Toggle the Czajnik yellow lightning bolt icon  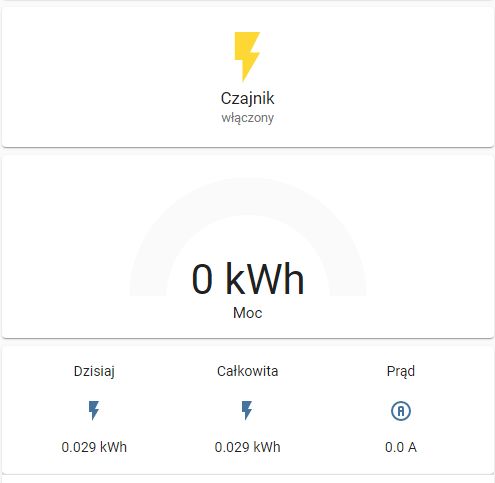[x=247, y=57]
